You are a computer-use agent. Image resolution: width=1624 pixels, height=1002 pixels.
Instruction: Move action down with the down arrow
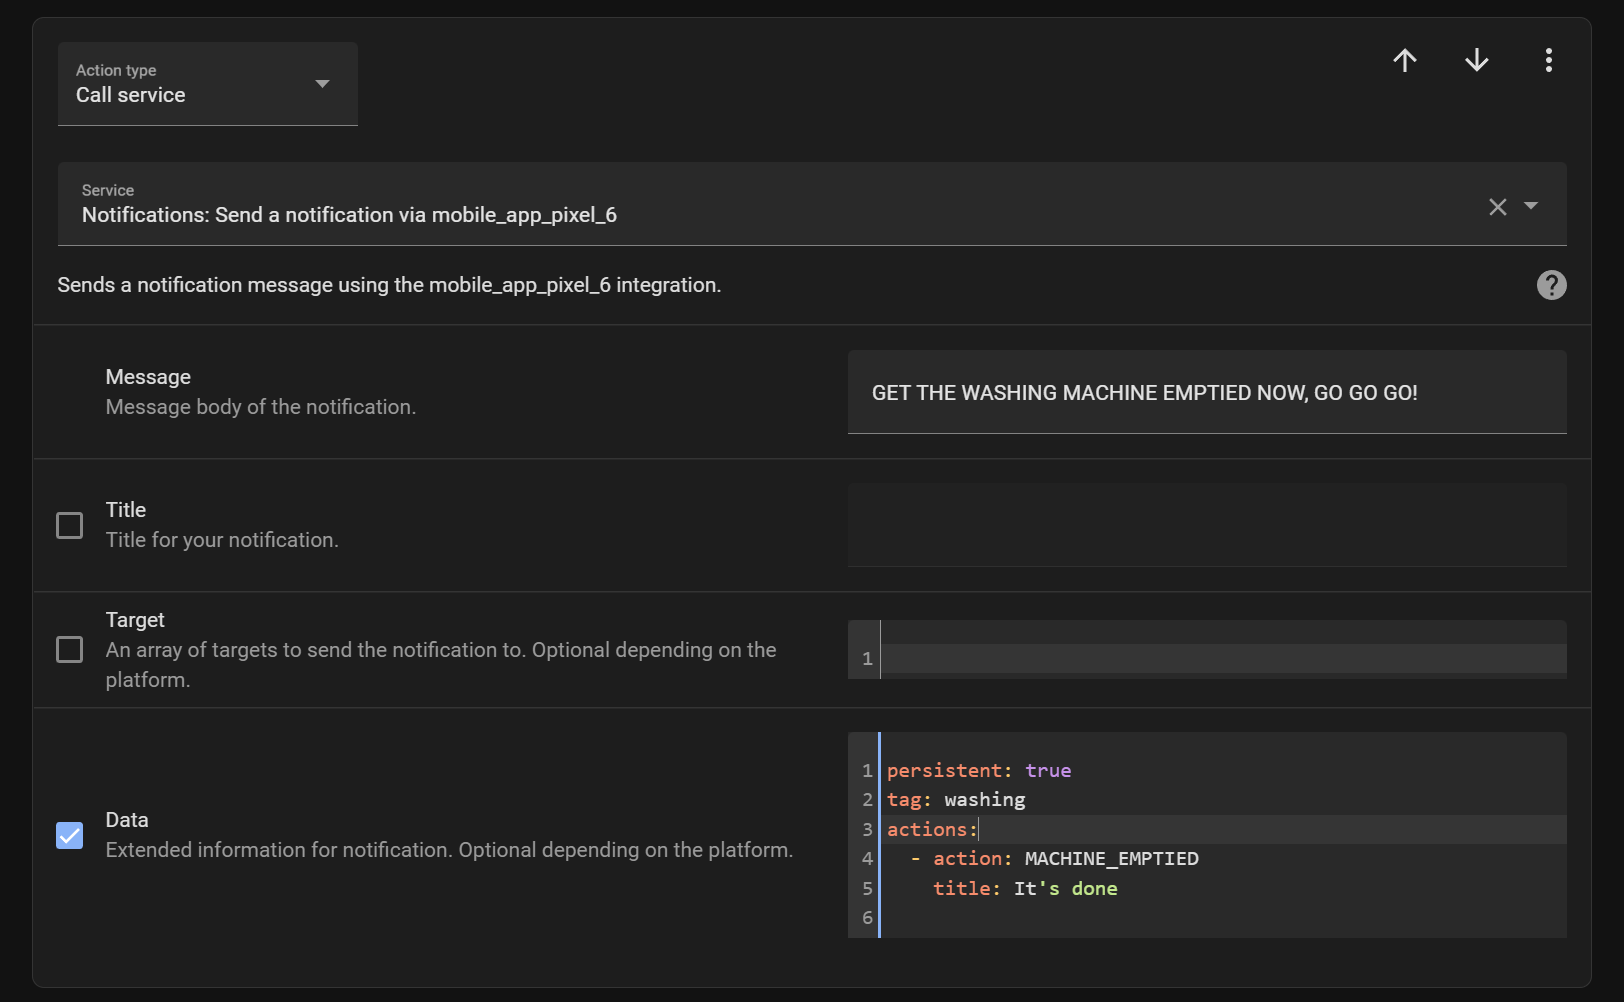click(1477, 61)
